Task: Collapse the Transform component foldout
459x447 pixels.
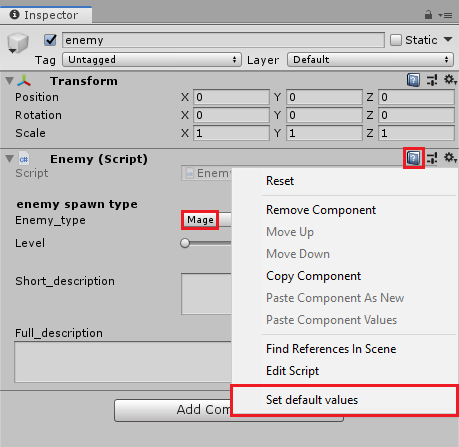Action: [x=10, y=81]
